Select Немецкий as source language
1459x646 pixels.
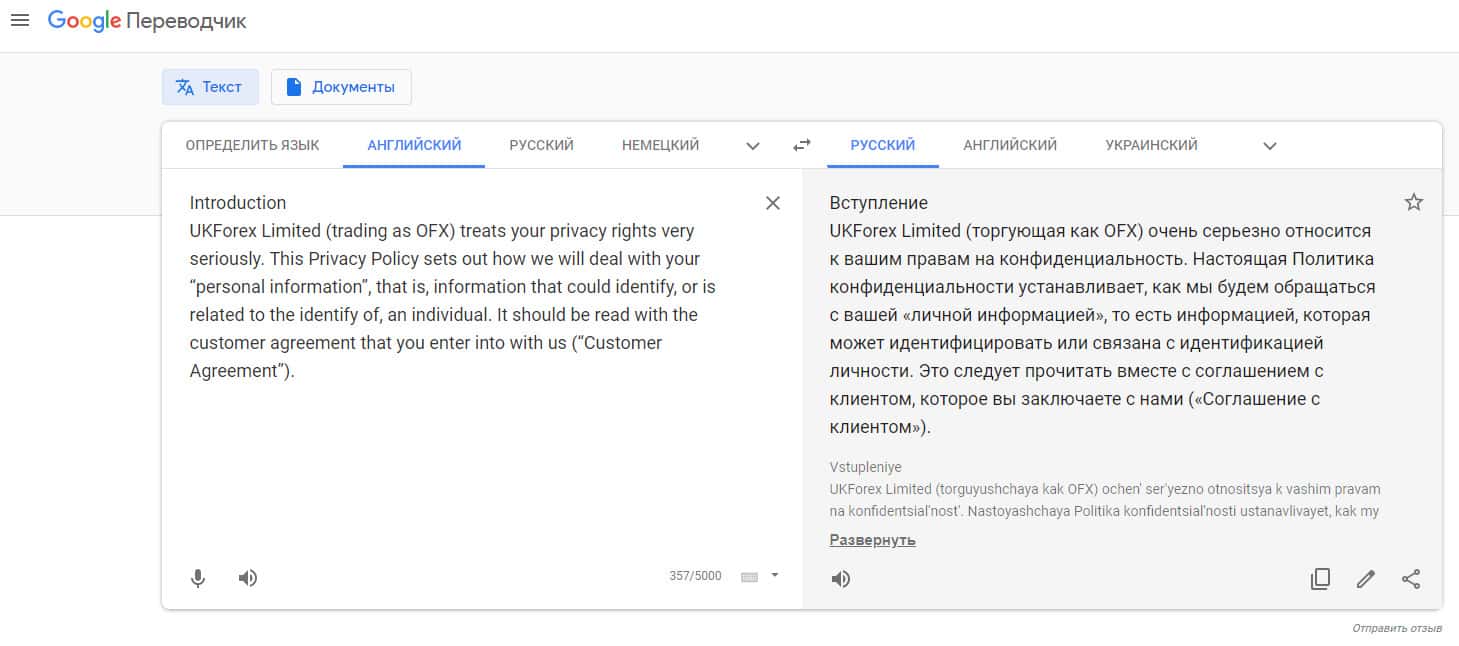pyautogui.click(x=660, y=145)
